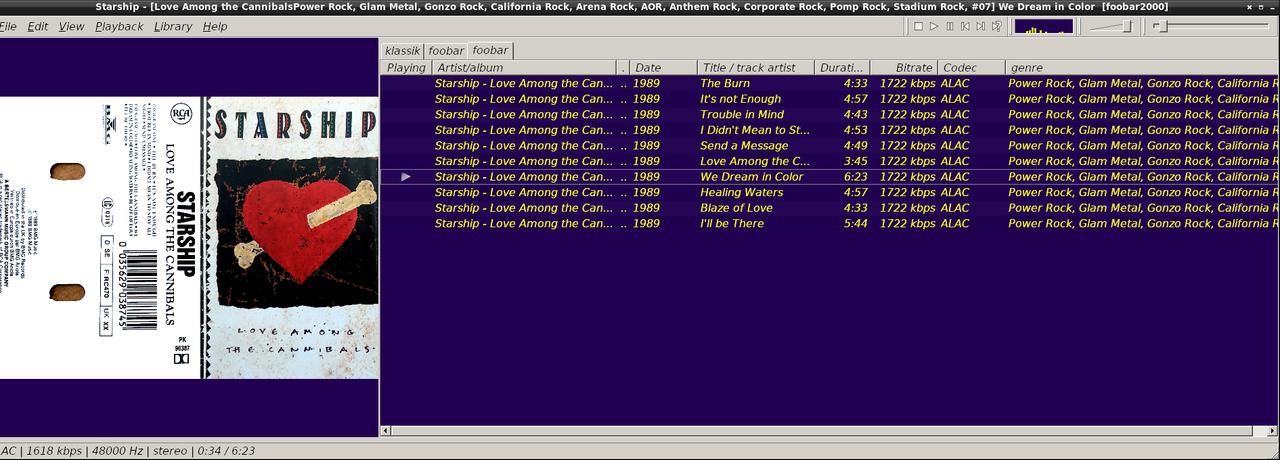Select track It's not Enough
The width and height of the screenshot is (1280, 460).
click(x=830, y=99)
